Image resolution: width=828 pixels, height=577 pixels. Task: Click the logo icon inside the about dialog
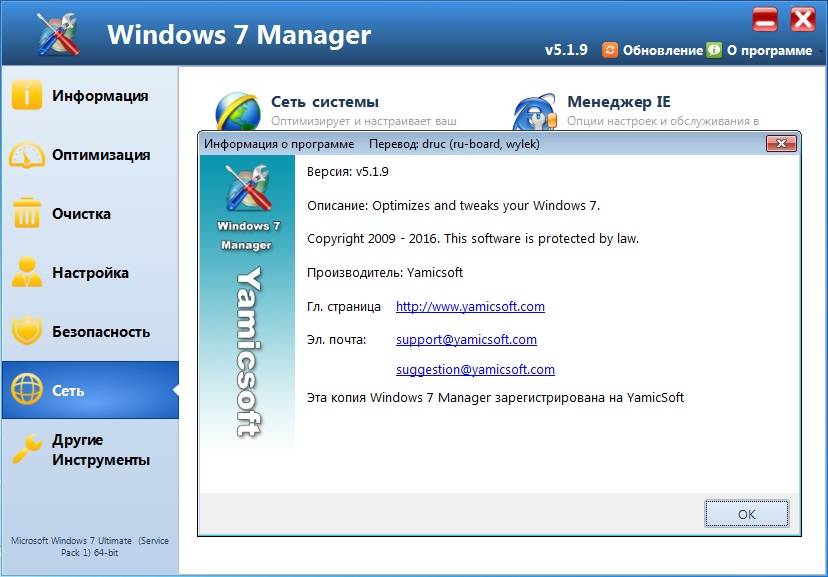click(x=247, y=188)
